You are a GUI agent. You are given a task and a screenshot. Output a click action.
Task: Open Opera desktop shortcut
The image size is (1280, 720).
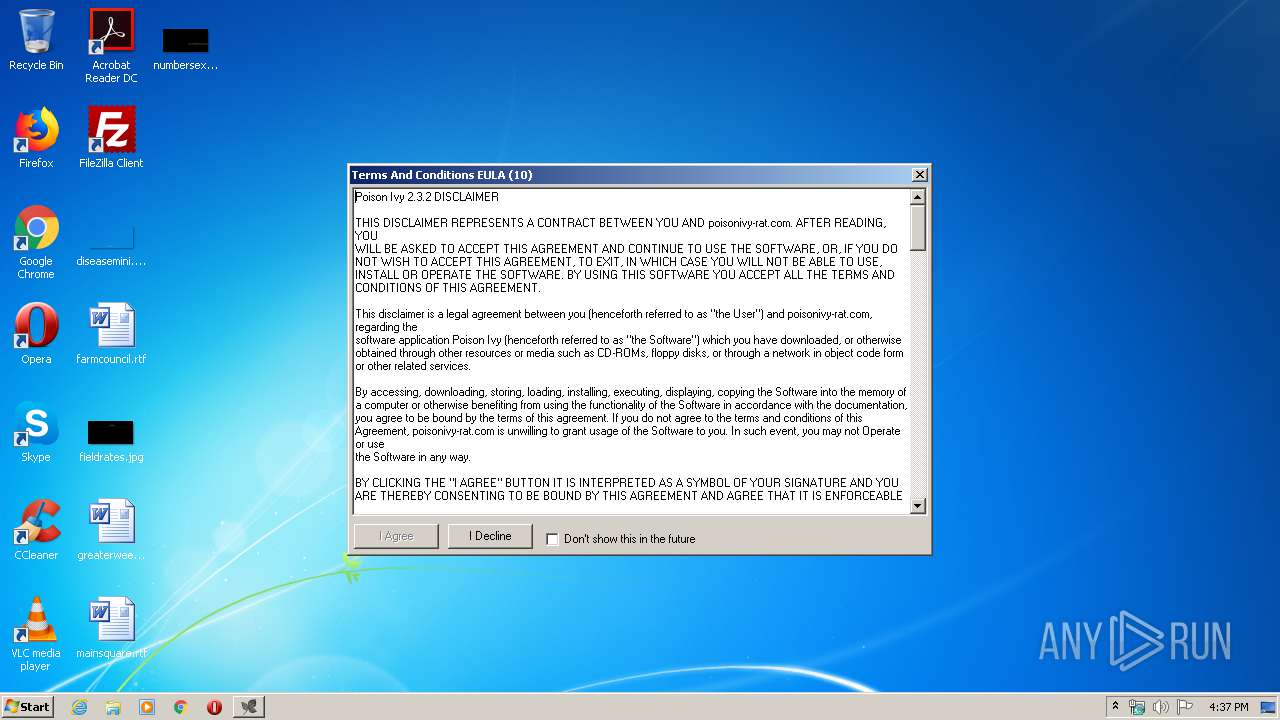[x=36, y=334]
